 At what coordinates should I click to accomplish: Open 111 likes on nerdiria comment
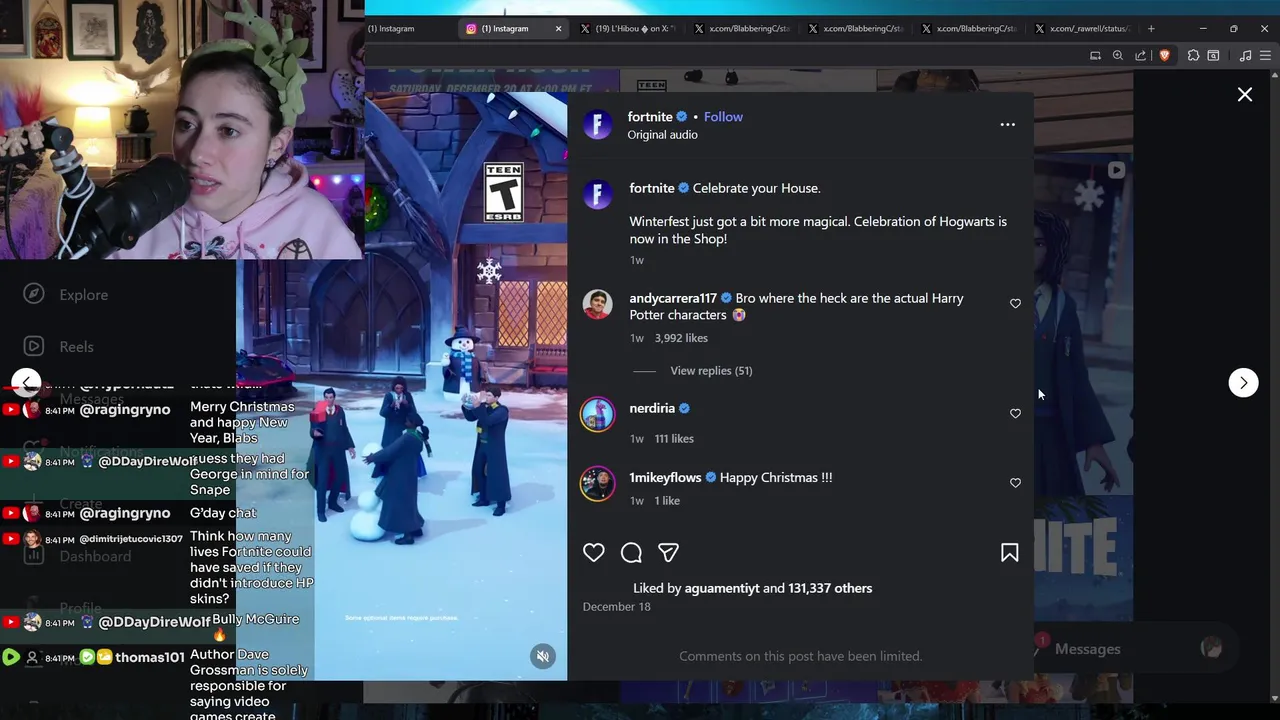674,439
